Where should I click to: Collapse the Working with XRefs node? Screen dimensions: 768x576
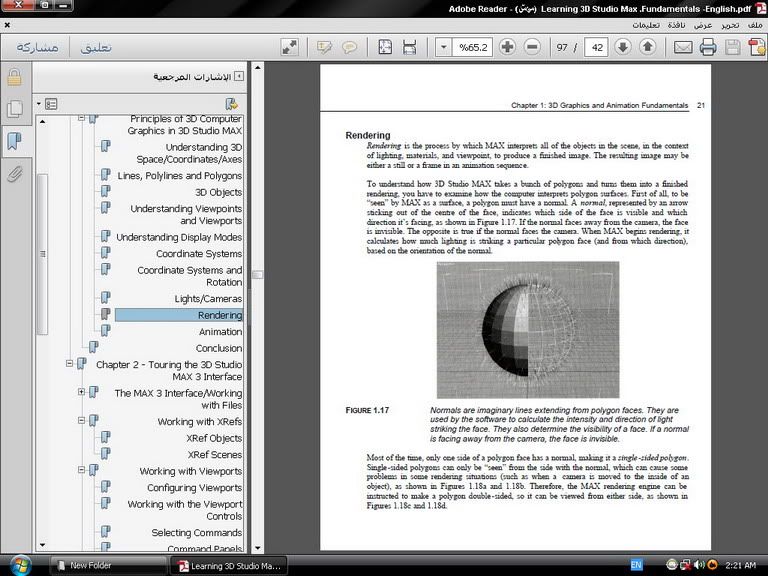81,420
